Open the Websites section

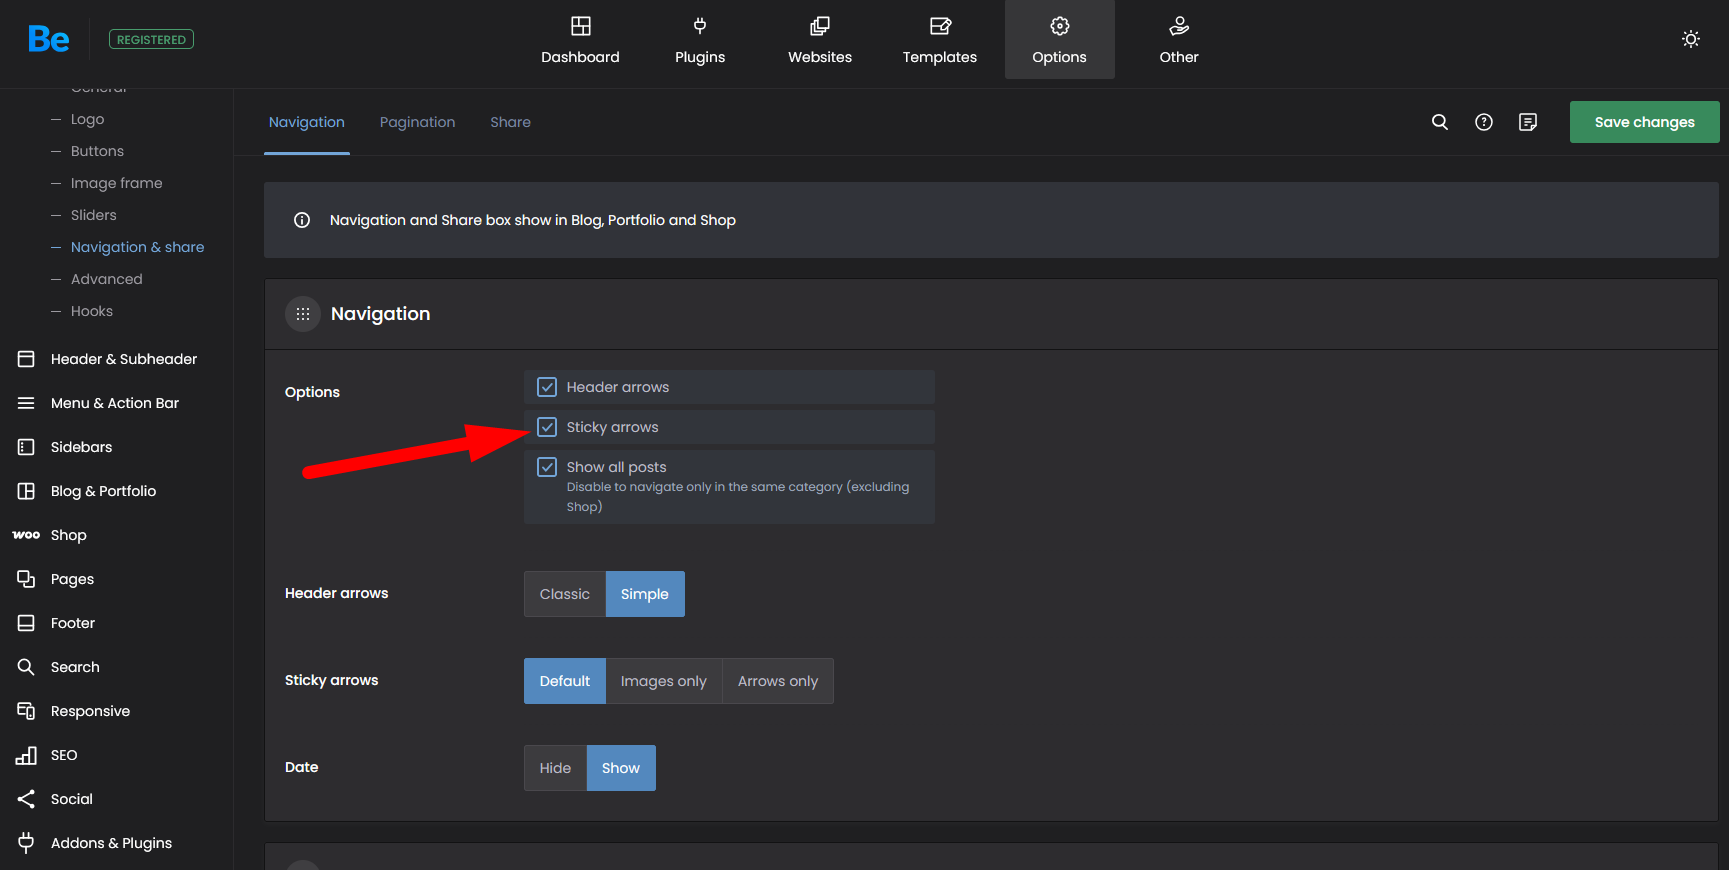[x=819, y=40]
